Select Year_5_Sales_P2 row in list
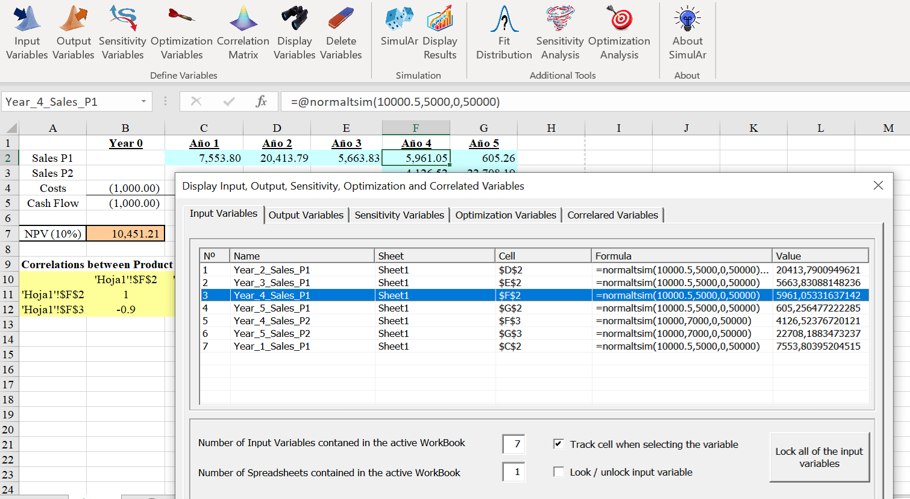 click(x=535, y=334)
